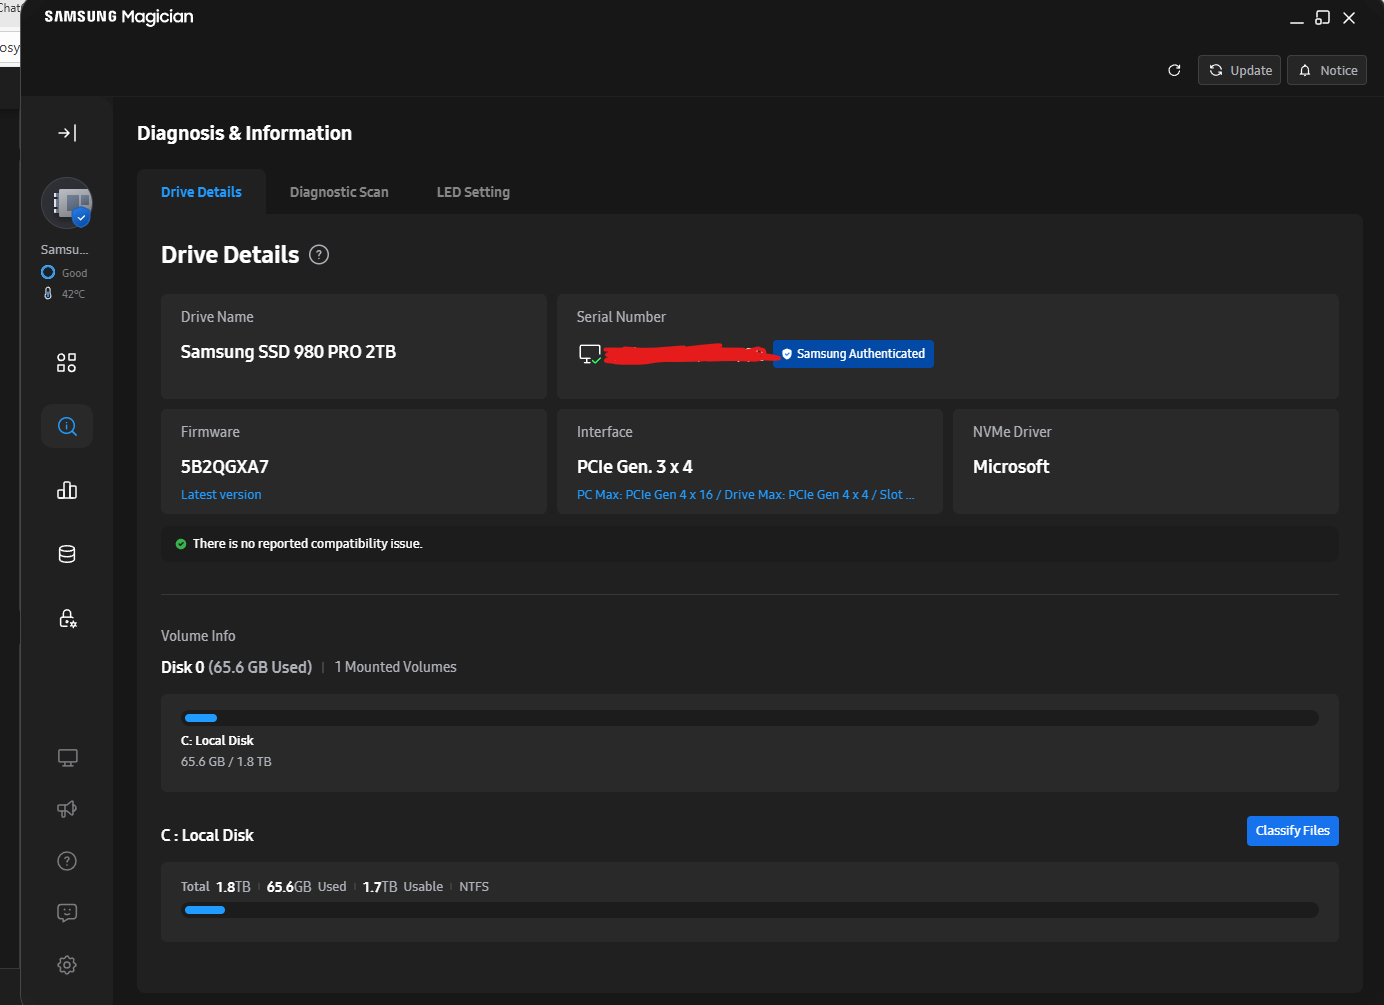This screenshot has height=1005, width=1384.
Task: Open the megaphone announcements icon
Action: [67, 809]
